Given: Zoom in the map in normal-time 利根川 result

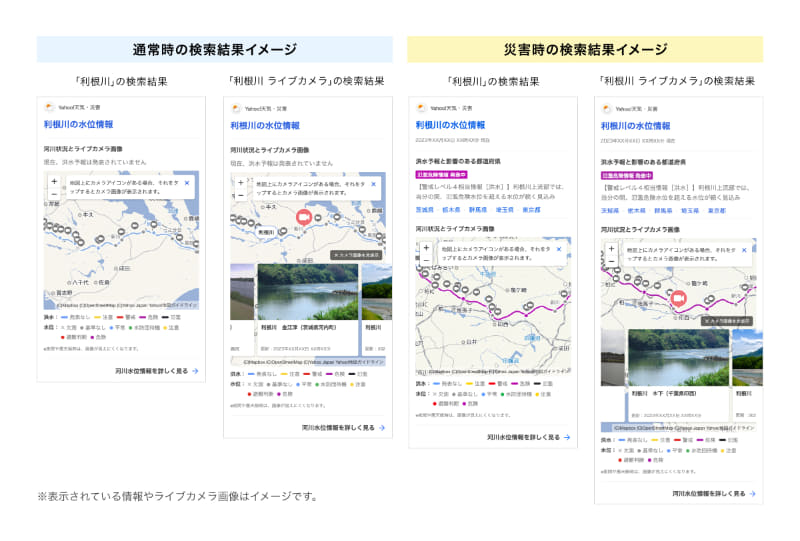Looking at the screenshot, I should coord(54,182).
